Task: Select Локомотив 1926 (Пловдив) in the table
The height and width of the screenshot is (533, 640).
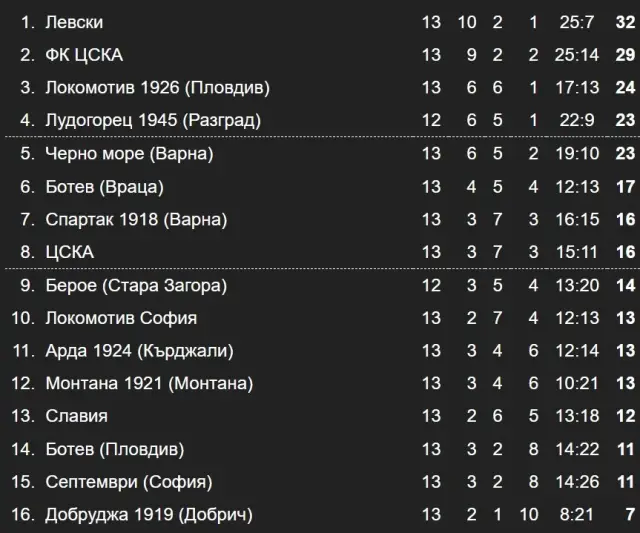Action: pos(157,88)
